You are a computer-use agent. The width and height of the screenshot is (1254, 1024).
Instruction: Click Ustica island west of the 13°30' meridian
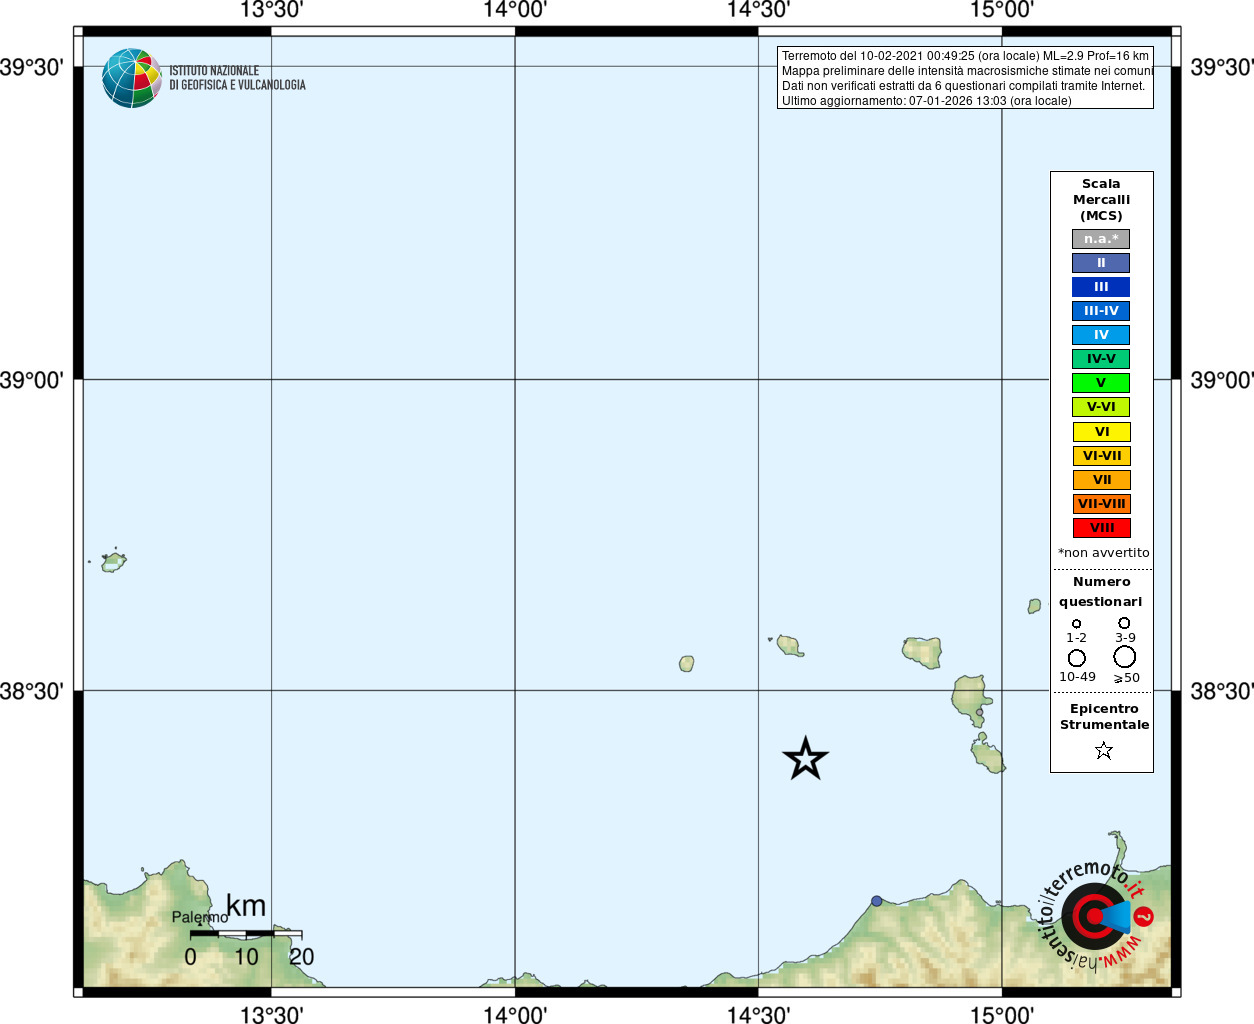(114, 562)
